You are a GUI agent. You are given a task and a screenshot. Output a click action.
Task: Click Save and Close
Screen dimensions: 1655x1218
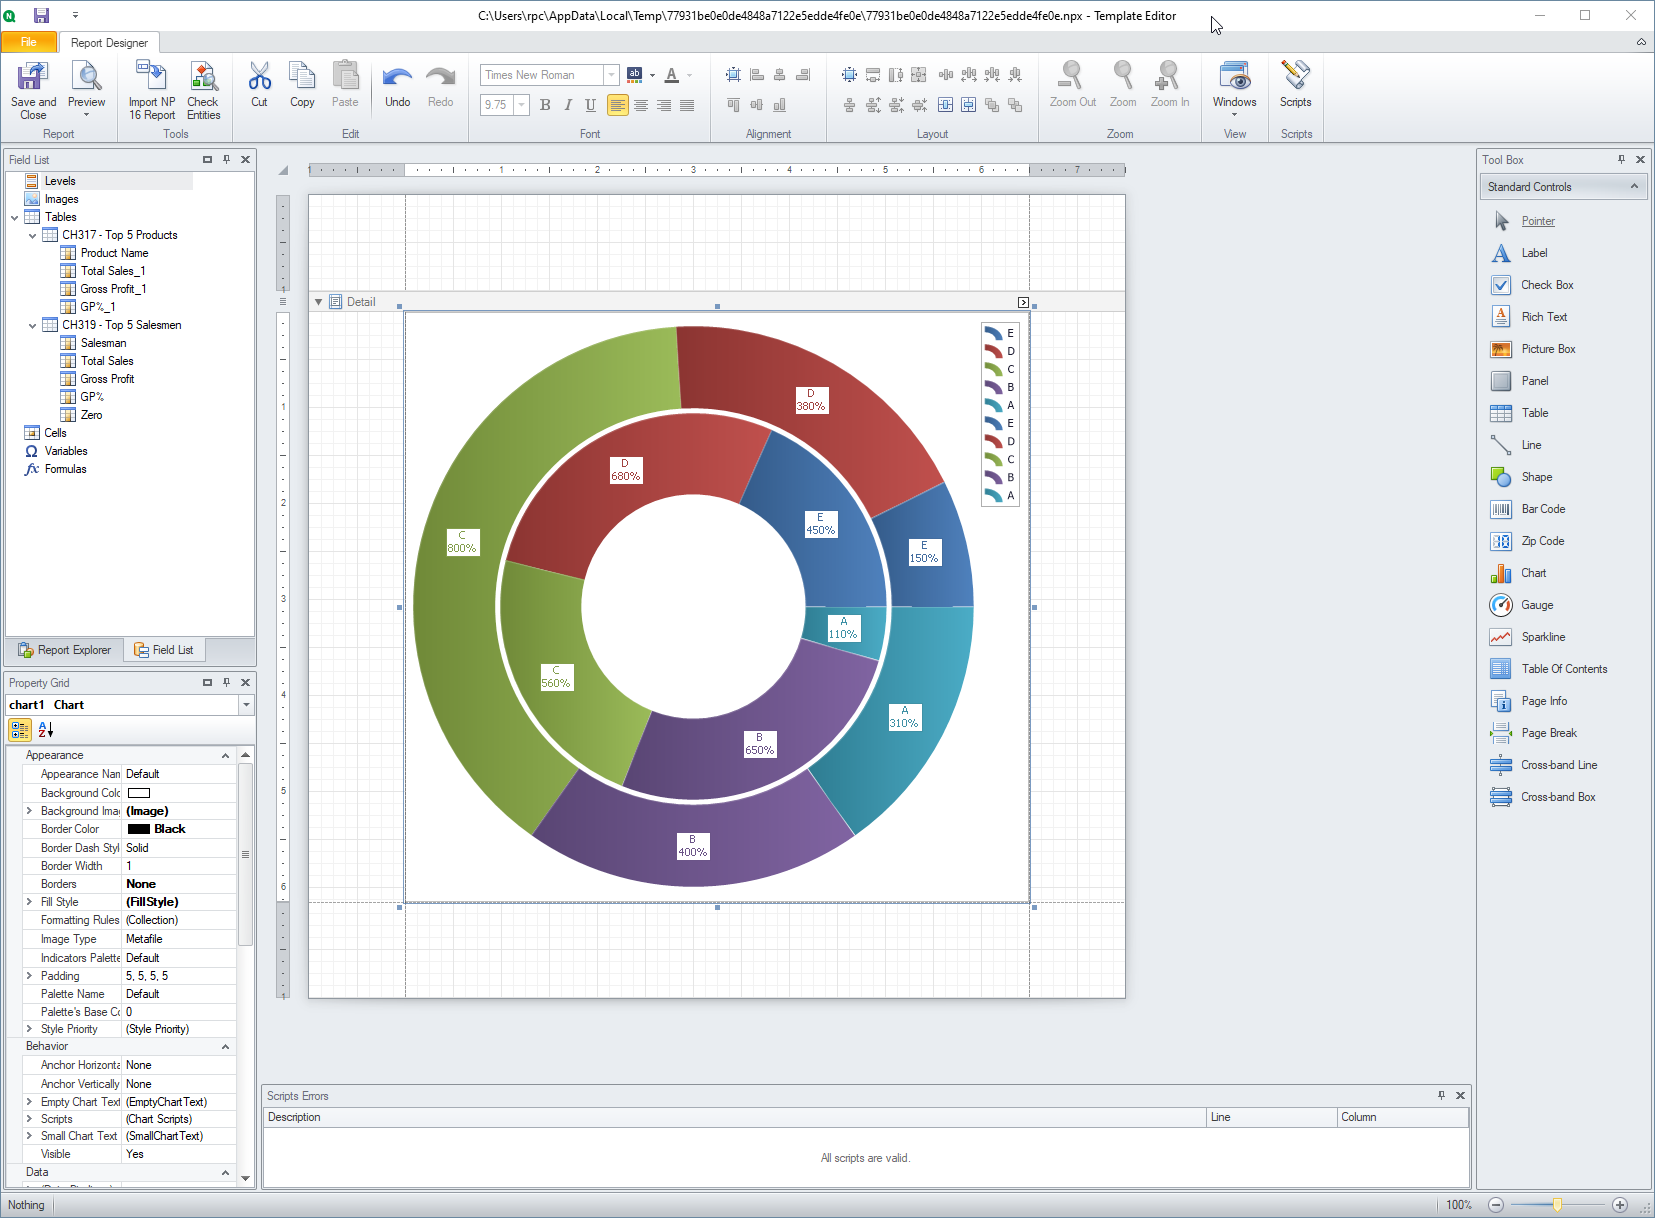pyautogui.click(x=32, y=88)
